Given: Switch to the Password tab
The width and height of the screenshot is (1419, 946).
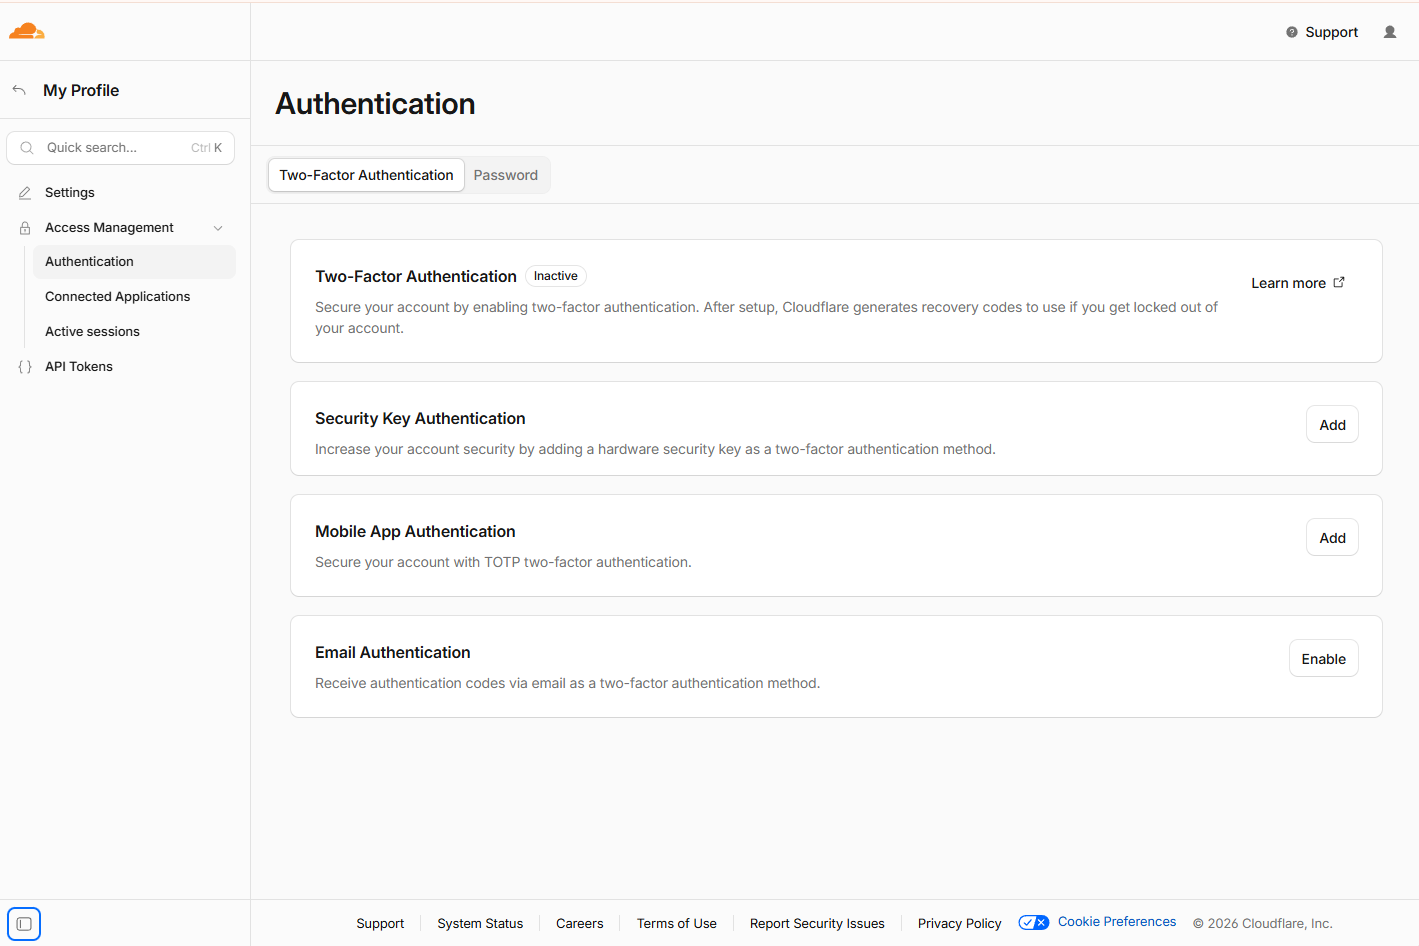Looking at the screenshot, I should (x=506, y=175).
